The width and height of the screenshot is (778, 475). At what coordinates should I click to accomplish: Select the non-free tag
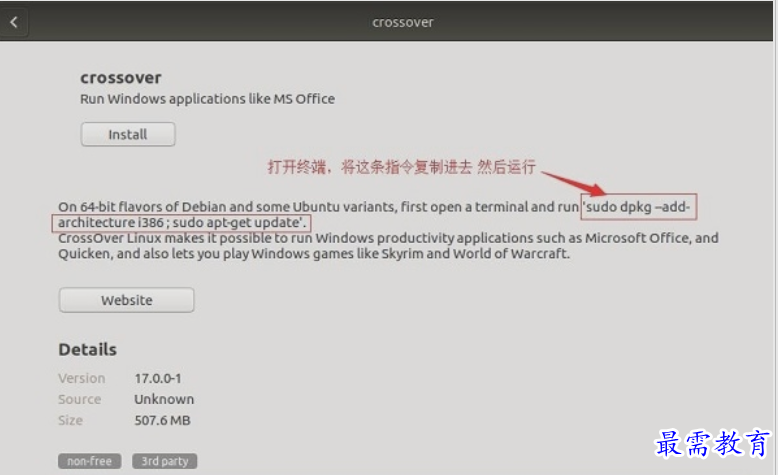coord(89,461)
